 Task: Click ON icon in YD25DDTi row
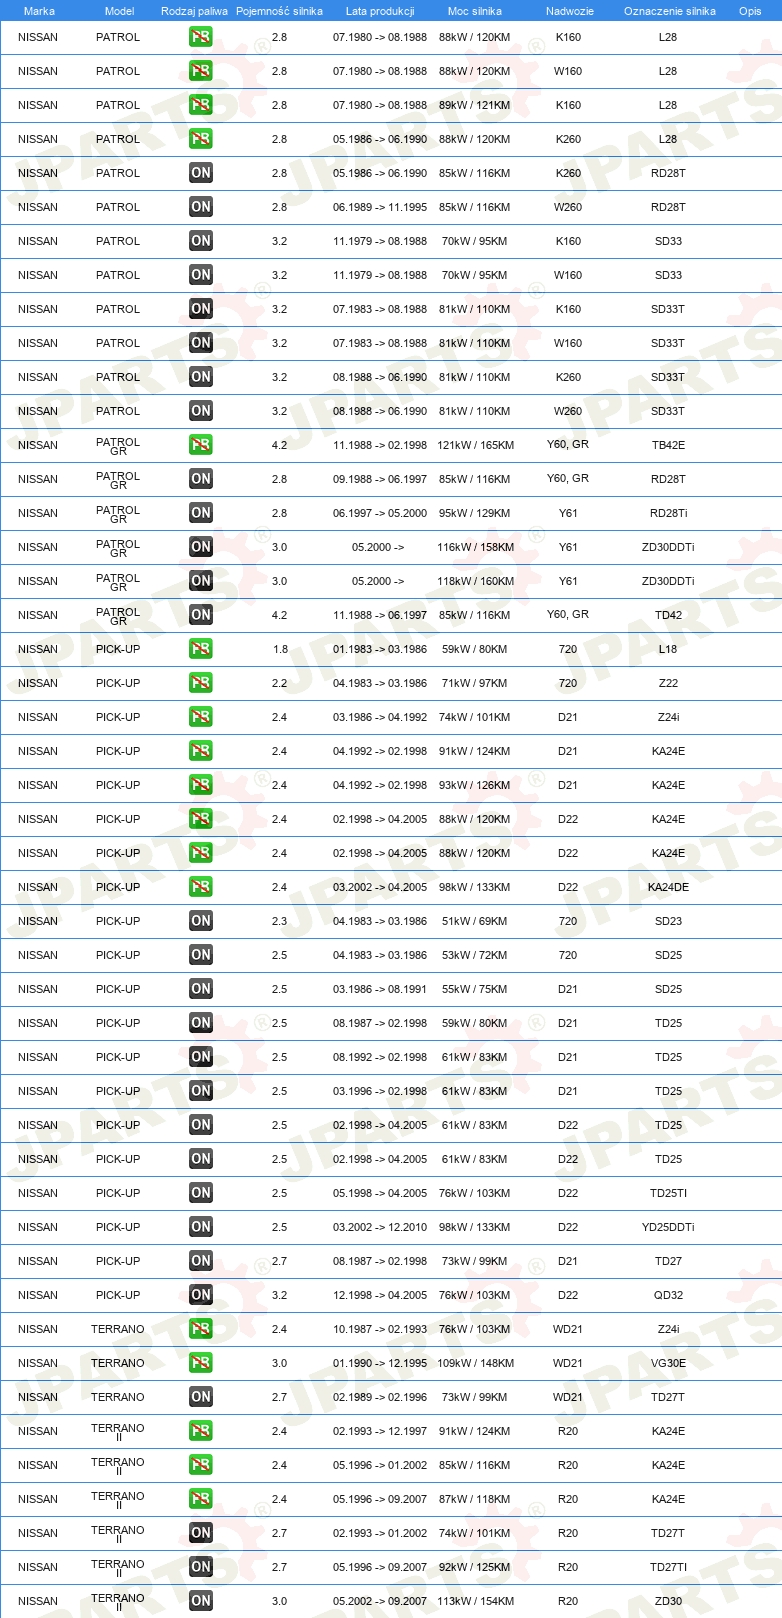(201, 1227)
